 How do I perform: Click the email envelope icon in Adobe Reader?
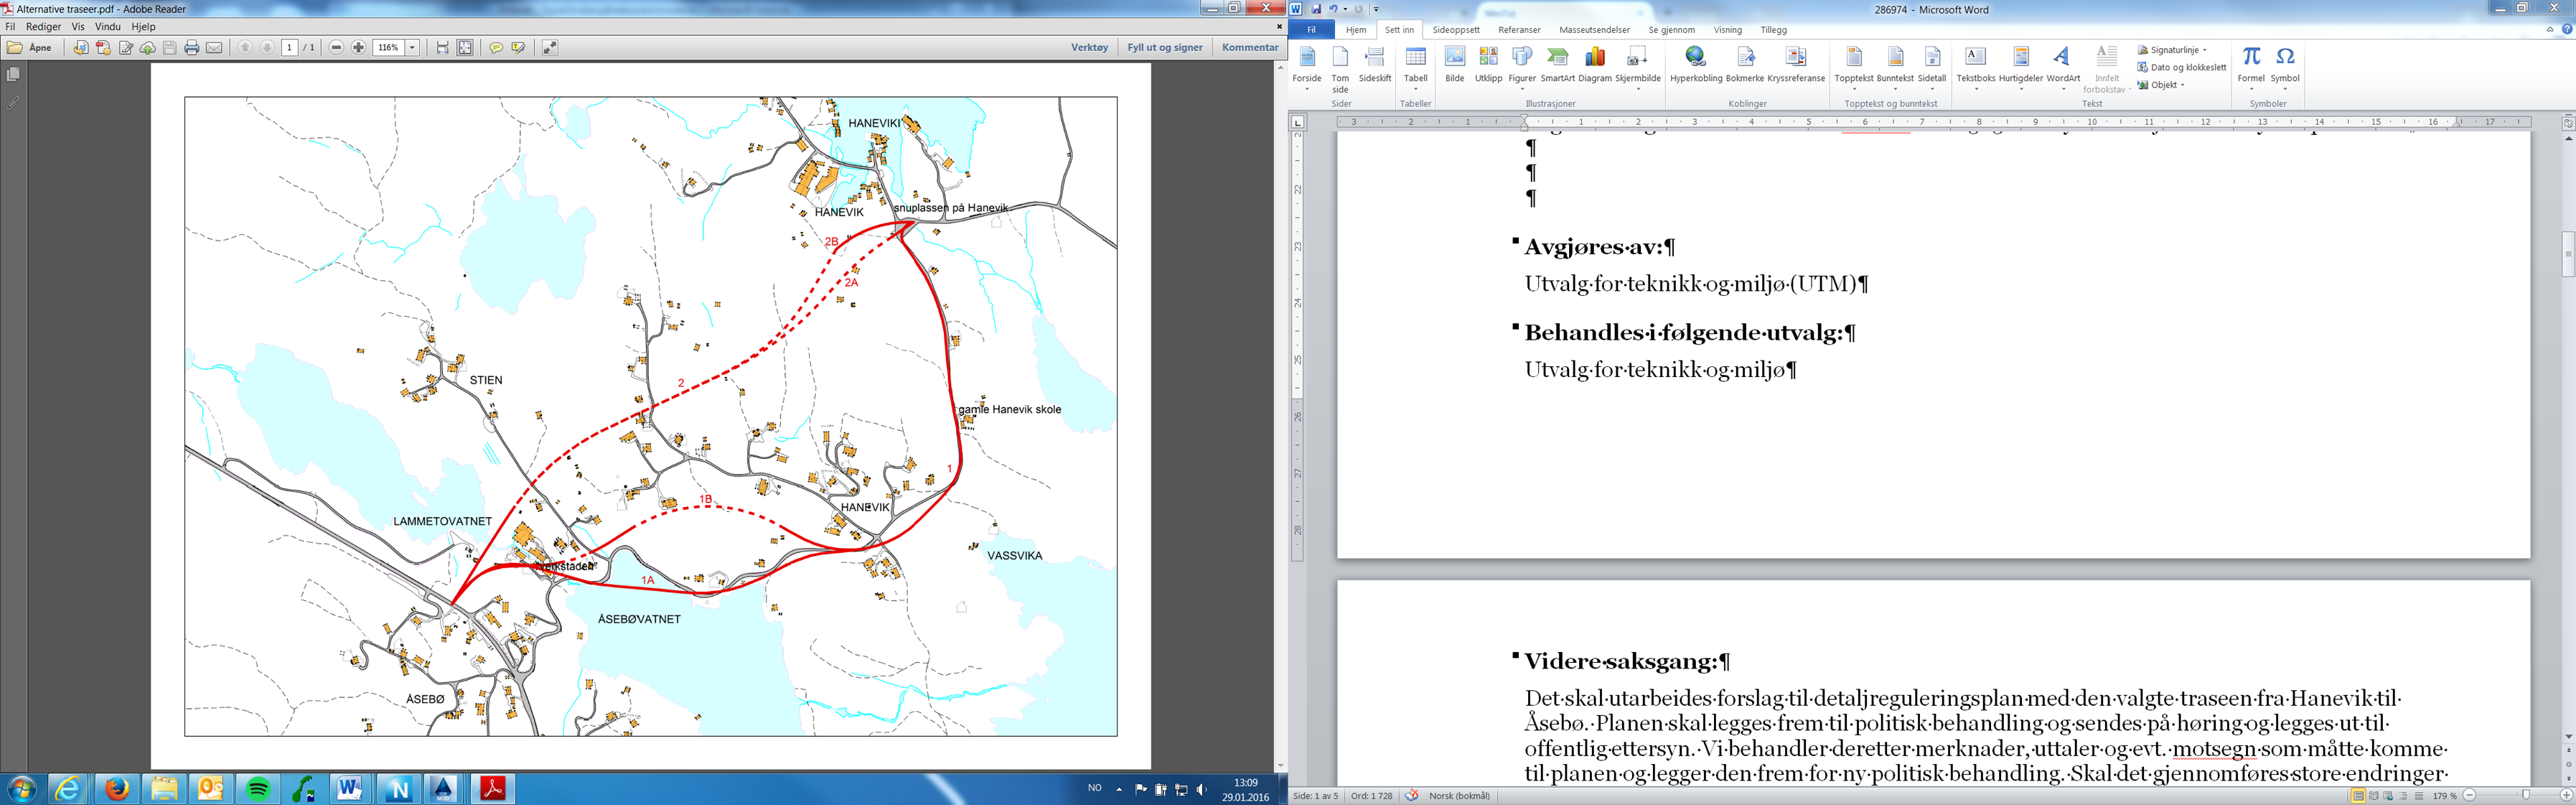pos(214,48)
